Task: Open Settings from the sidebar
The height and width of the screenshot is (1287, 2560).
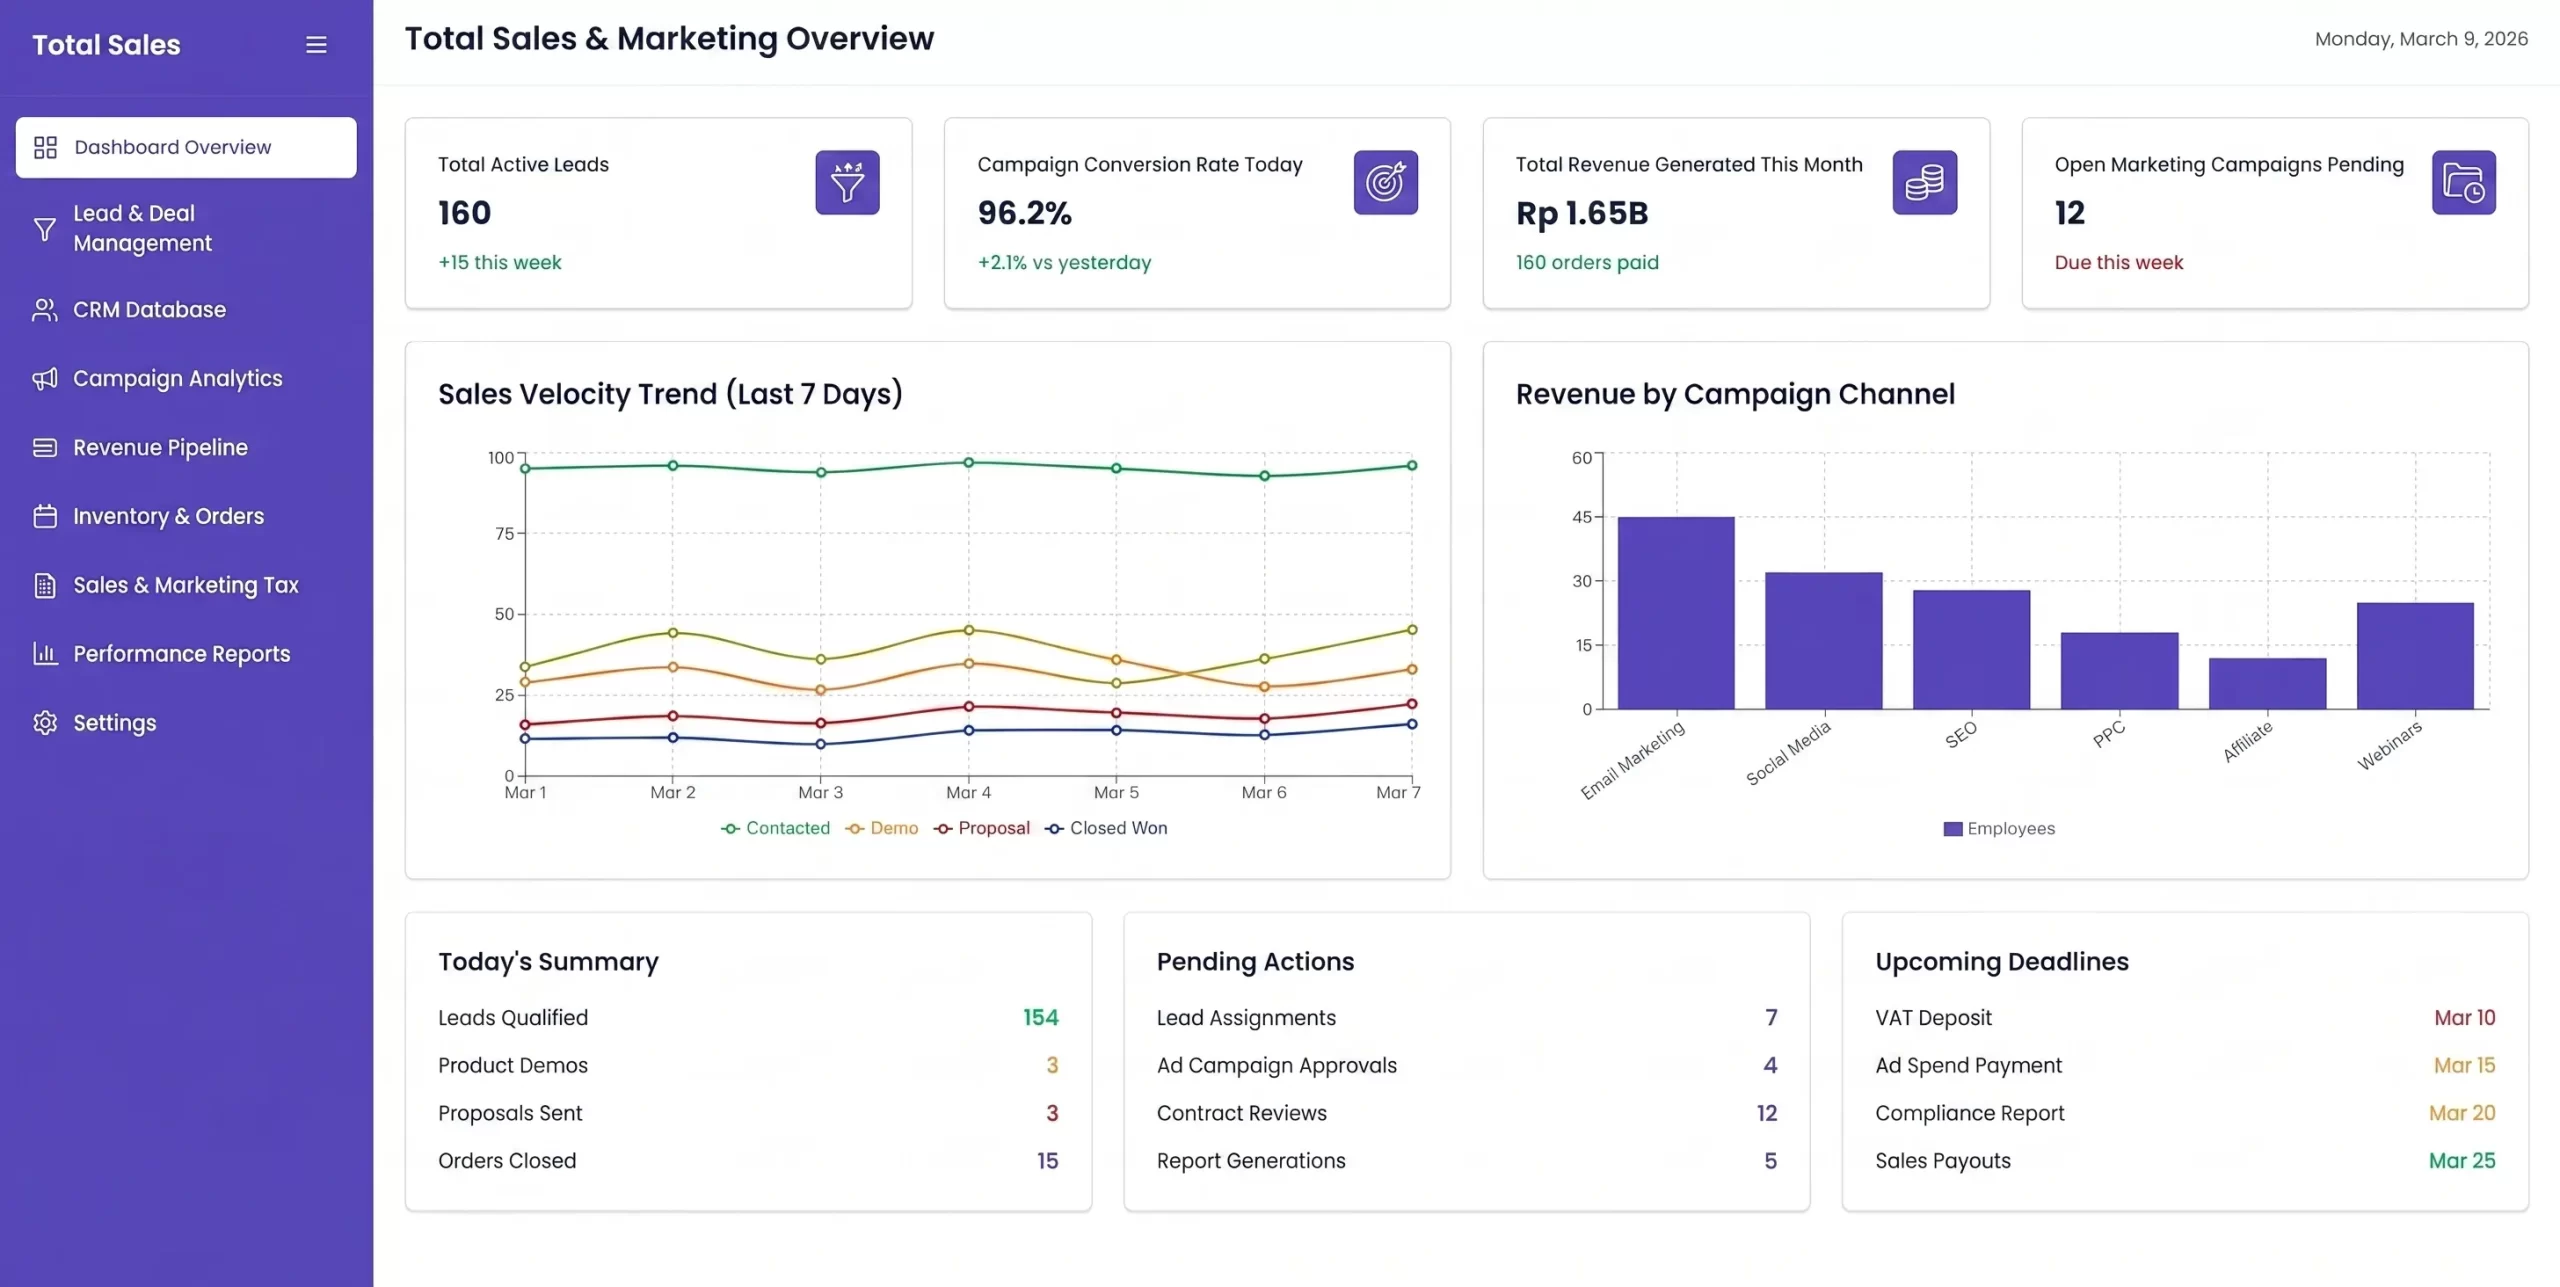Action: pyautogui.click(x=186, y=723)
